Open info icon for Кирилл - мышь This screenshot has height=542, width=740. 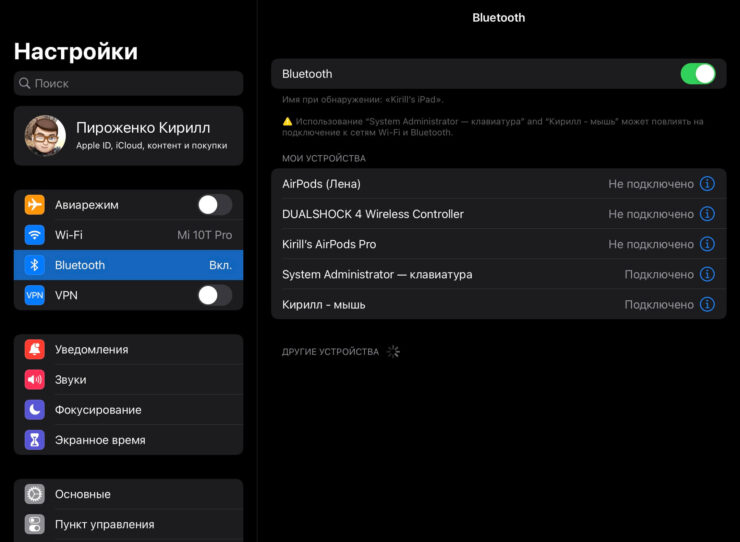point(707,304)
